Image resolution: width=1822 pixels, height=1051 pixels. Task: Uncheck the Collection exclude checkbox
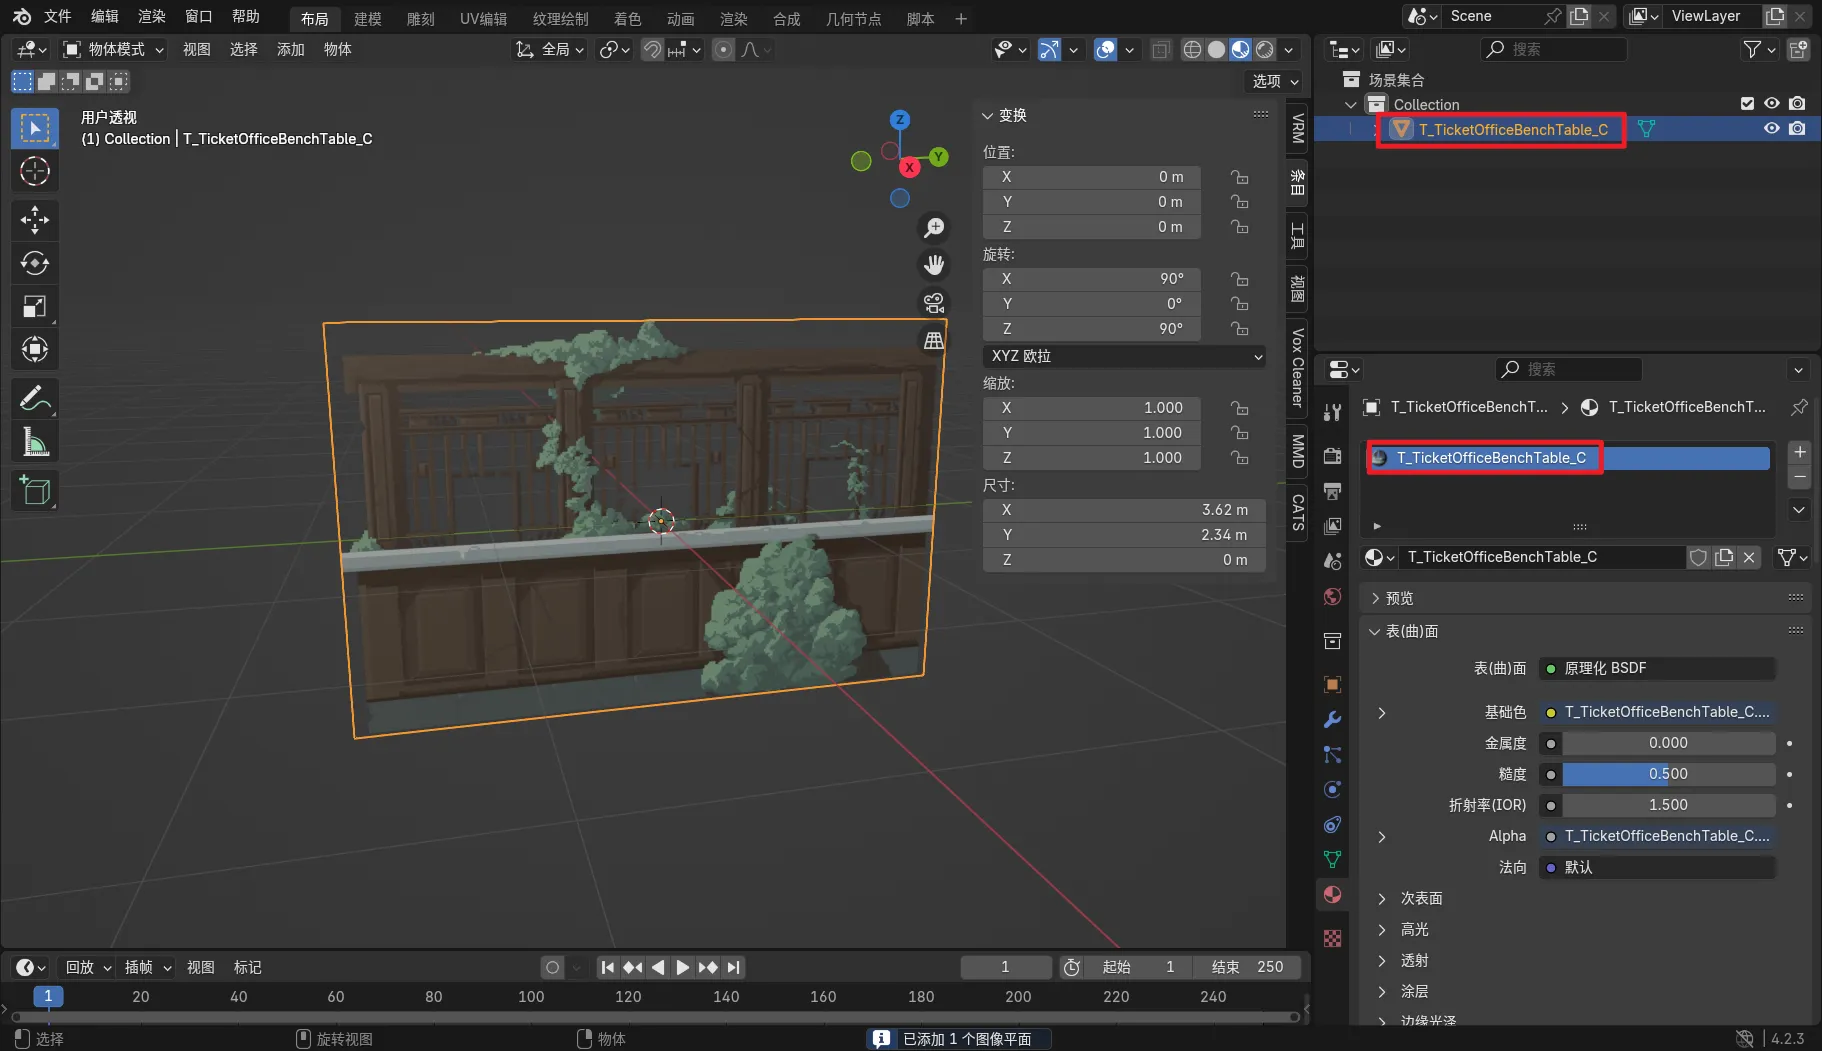coord(1747,104)
